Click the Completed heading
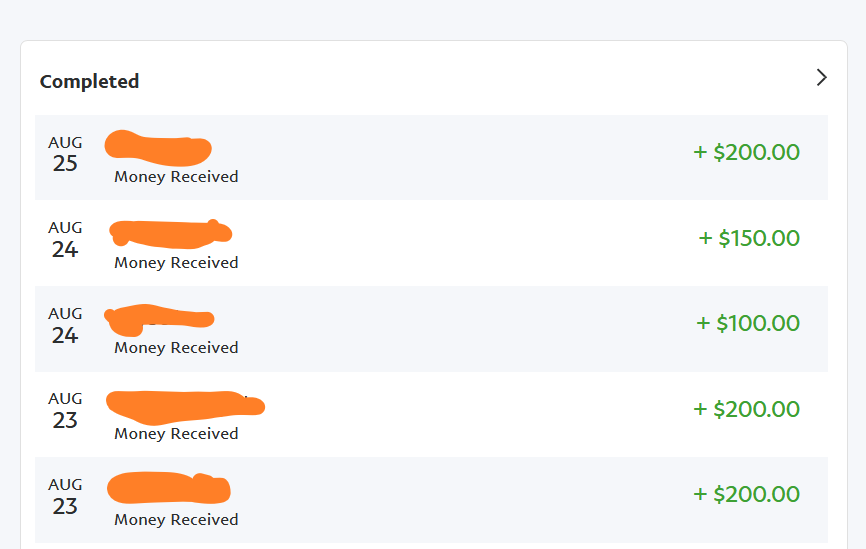Viewport: 866px width, 549px height. point(89,81)
